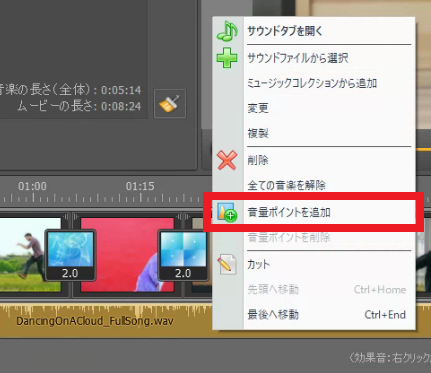Choose 変更 in the context menu
Image resolution: width=431 pixels, height=373 pixels.
click(258, 108)
